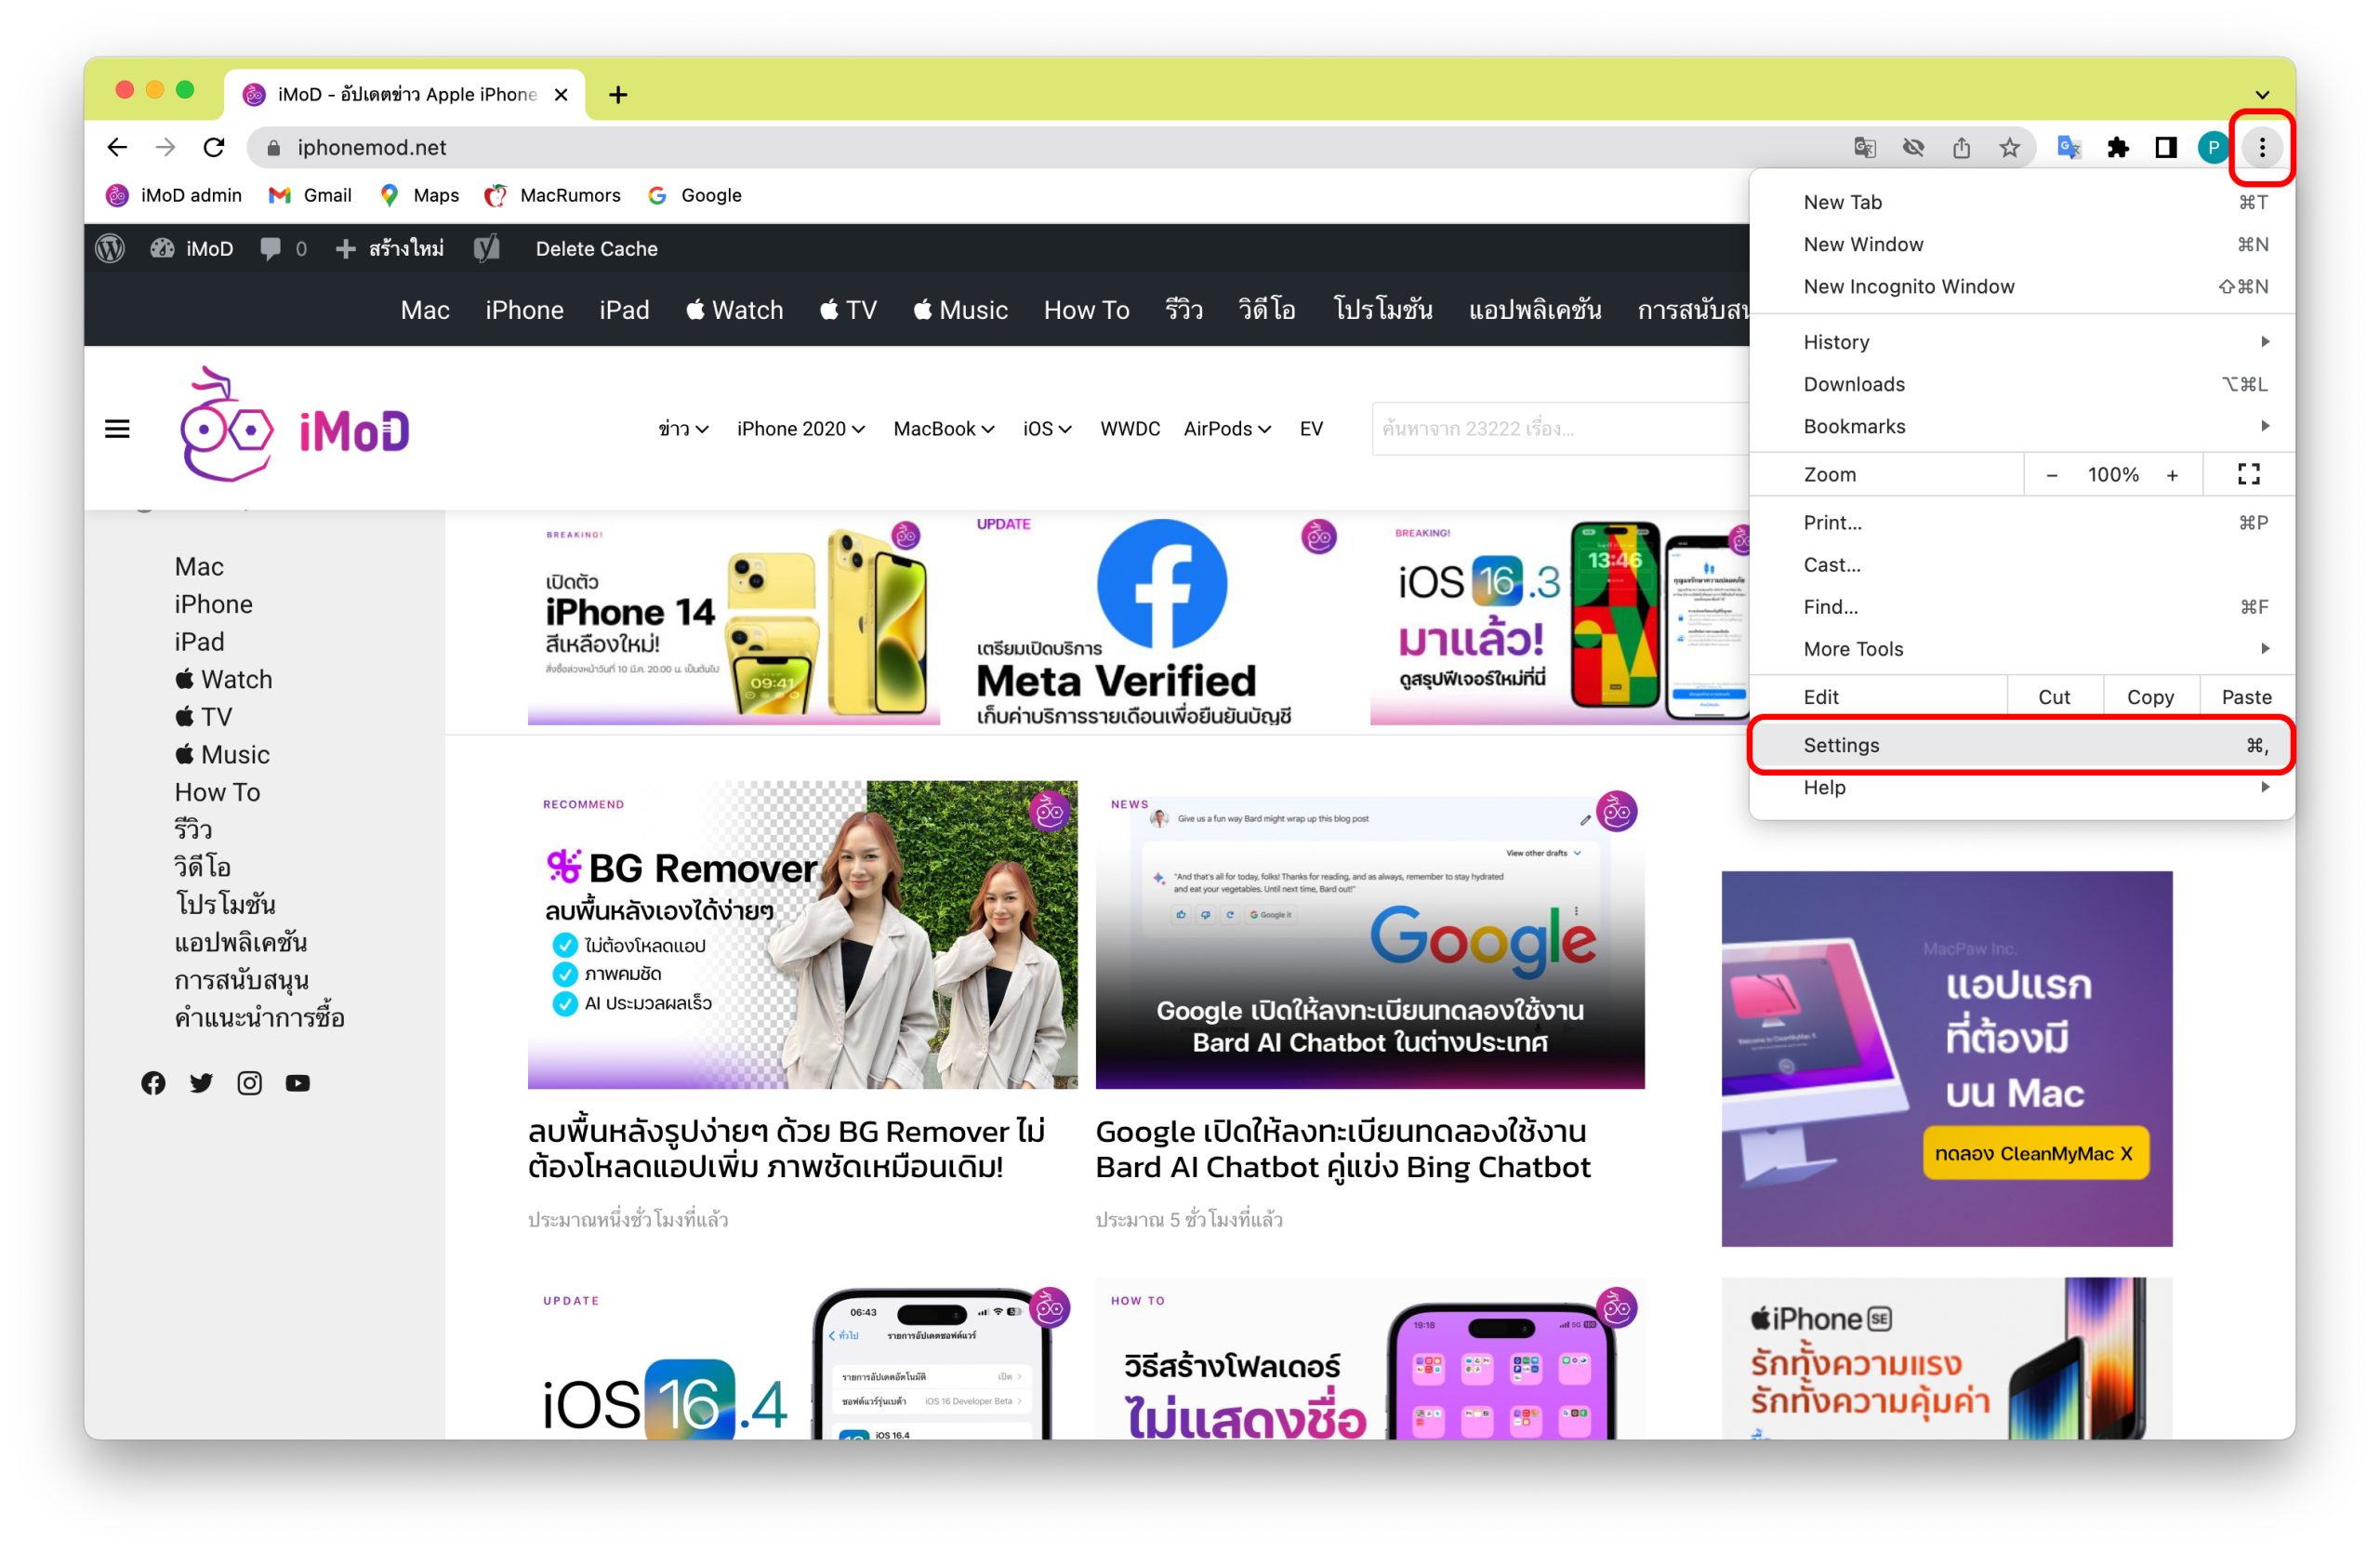Viewport: 2380px width, 1551px height.
Task: Click the site search input field
Action: click(x=1560, y=429)
